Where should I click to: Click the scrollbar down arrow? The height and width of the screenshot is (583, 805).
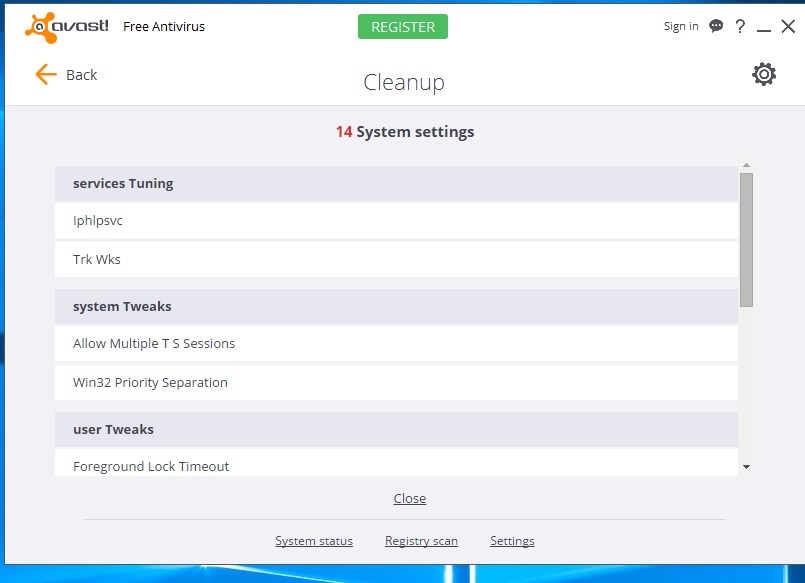(746, 467)
